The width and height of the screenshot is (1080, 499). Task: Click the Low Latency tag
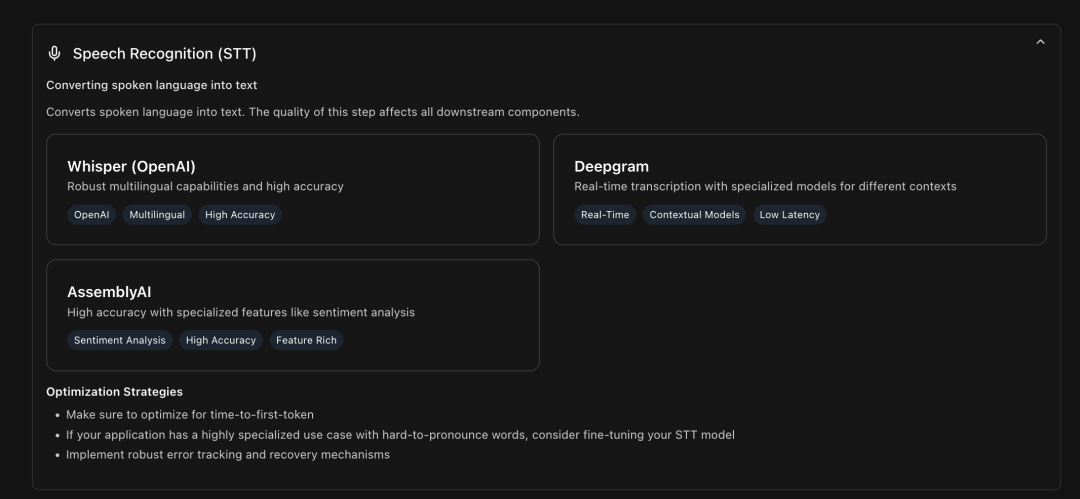coord(789,214)
